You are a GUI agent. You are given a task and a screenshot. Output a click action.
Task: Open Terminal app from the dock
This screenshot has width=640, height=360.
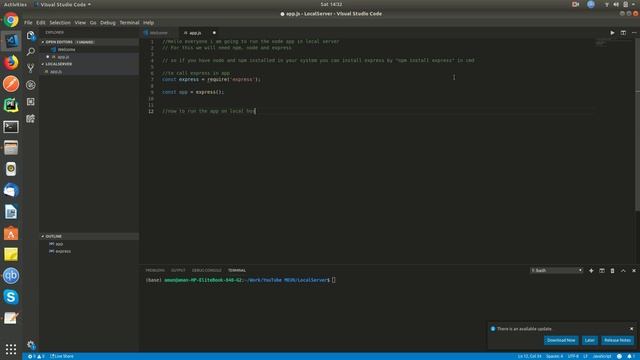tap(11, 127)
